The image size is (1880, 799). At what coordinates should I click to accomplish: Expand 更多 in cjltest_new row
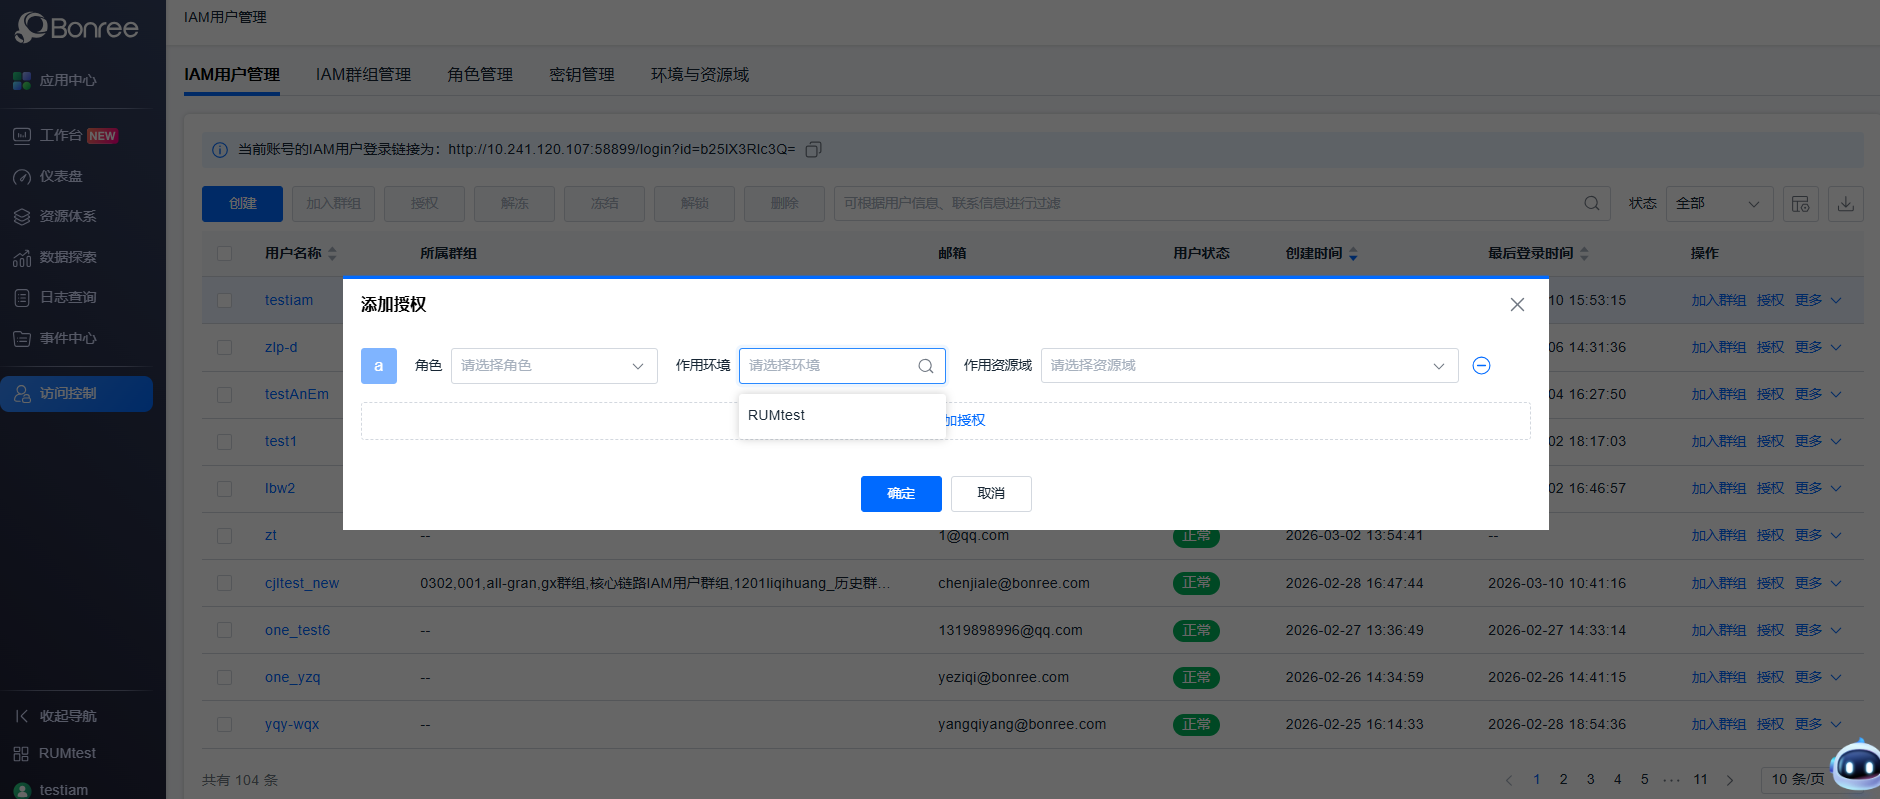[x=1818, y=583]
